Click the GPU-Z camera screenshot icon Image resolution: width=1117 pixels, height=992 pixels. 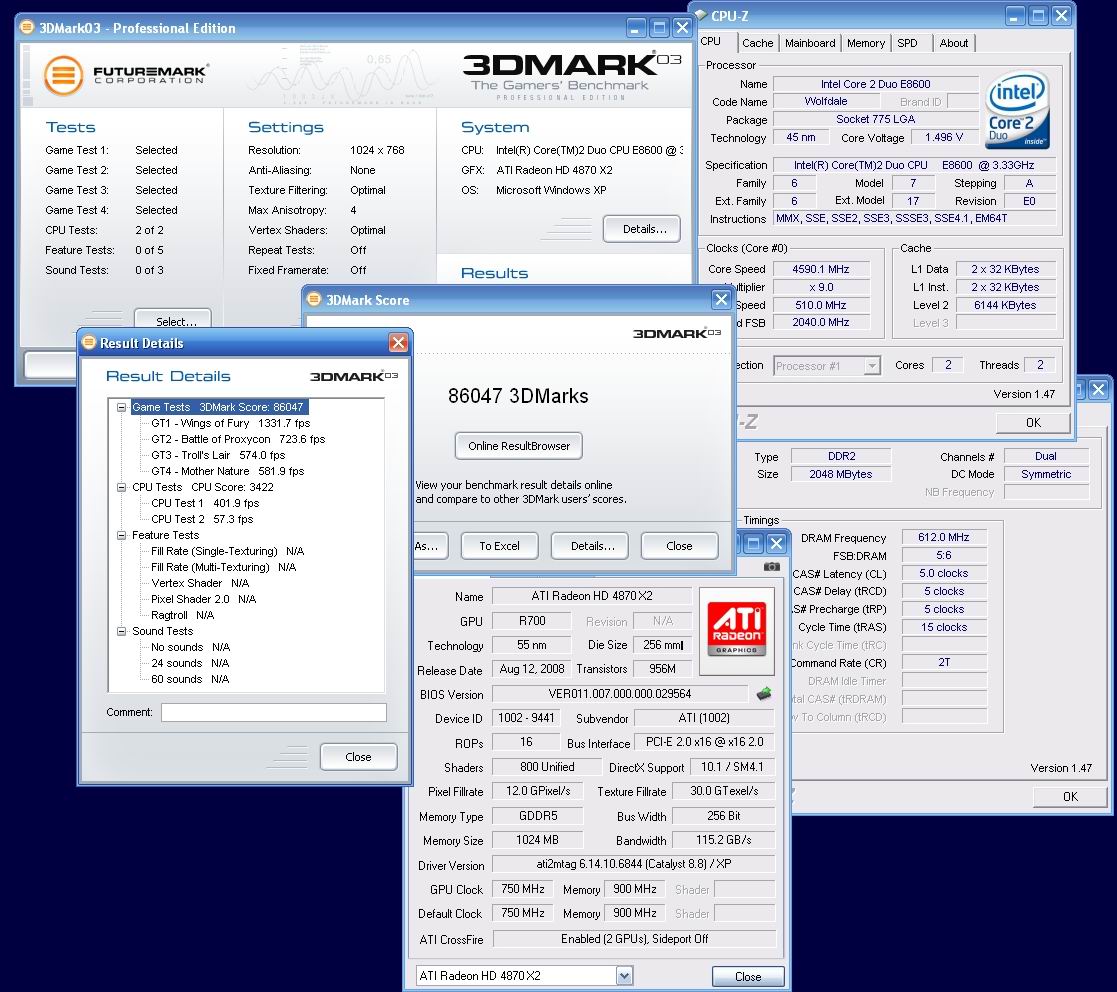[771, 566]
